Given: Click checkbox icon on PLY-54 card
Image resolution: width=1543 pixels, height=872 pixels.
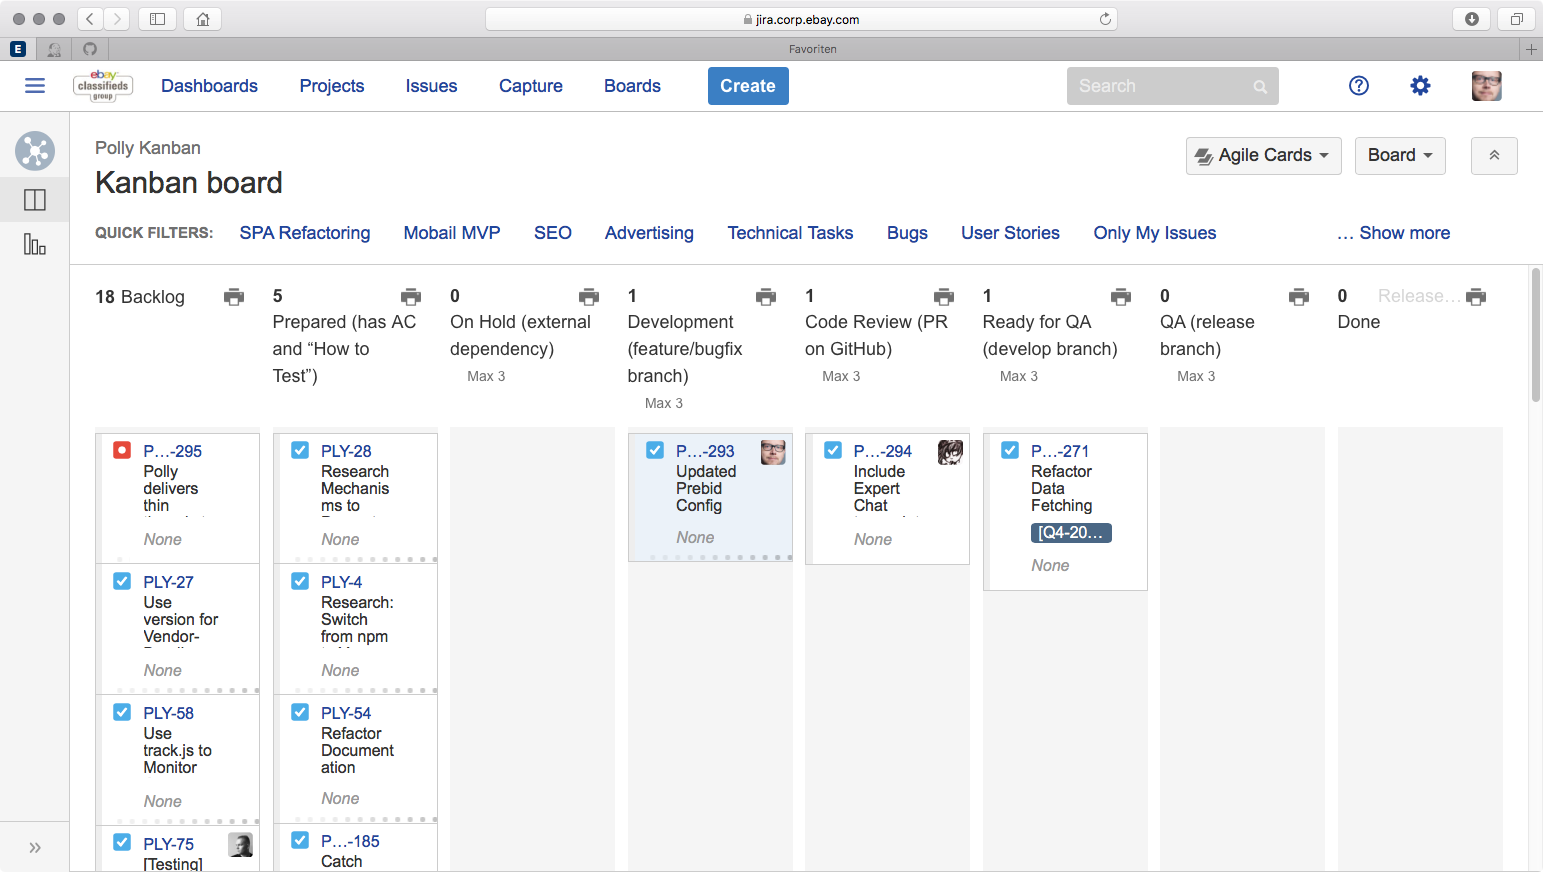Looking at the screenshot, I should (300, 712).
